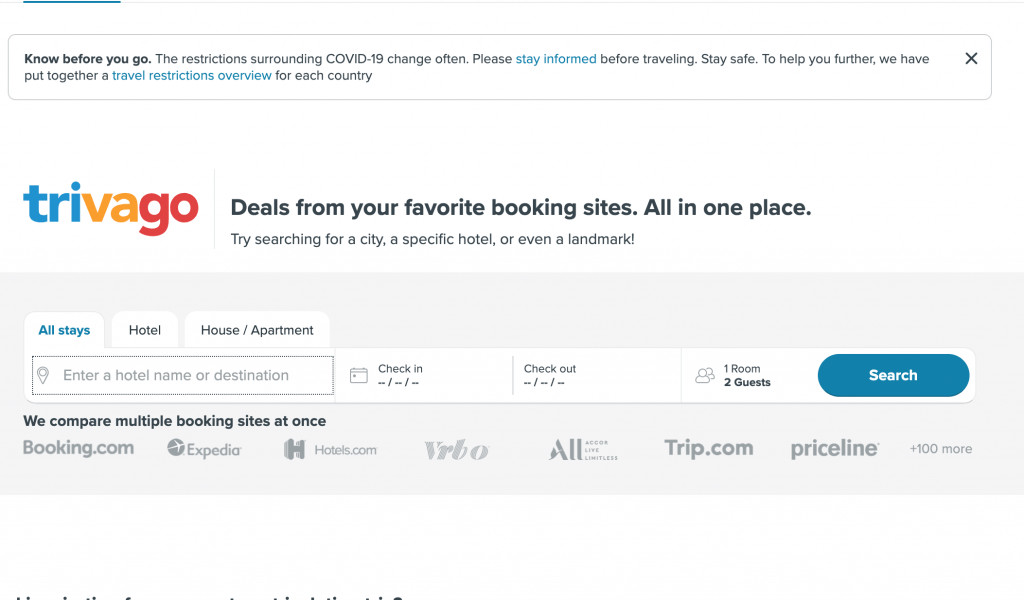Switch to the House / Apartment tab
This screenshot has width=1024, height=600.
coord(257,330)
